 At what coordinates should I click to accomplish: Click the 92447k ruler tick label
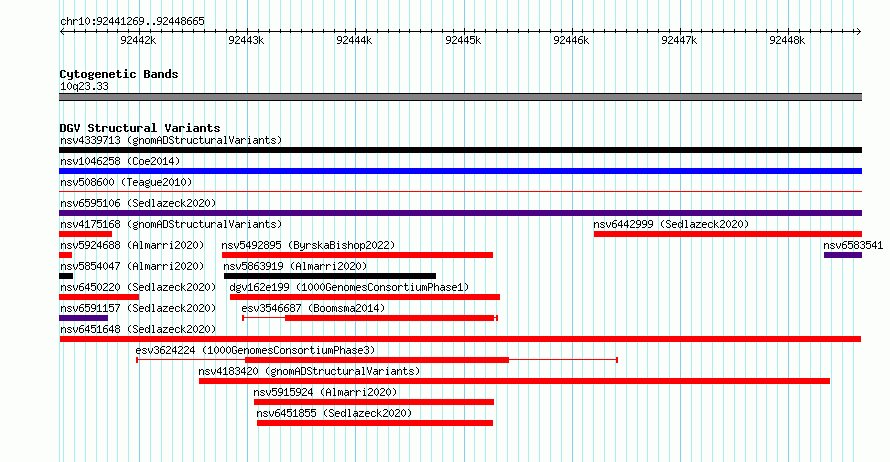[x=679, y=40]
